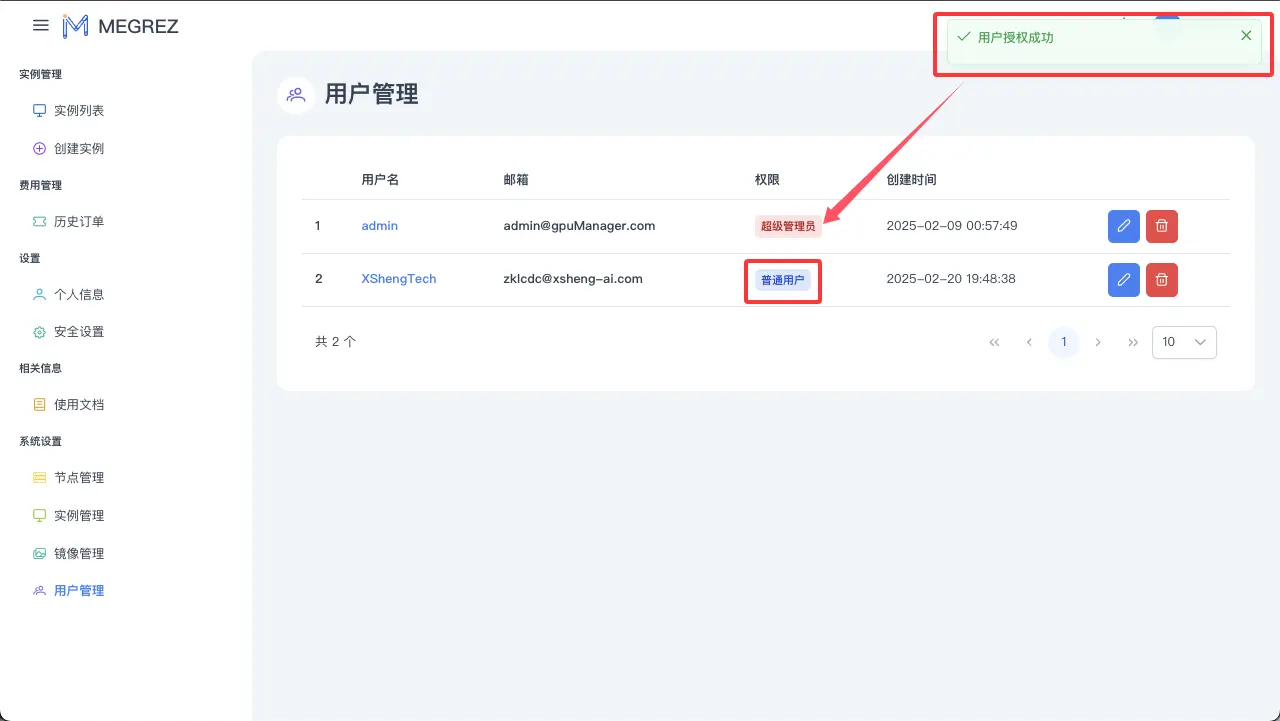Image resolution: width=1280 pixels, height=721 pixels.
Task: Select page 1 in pagination
Action: [x=1063, y=342]
